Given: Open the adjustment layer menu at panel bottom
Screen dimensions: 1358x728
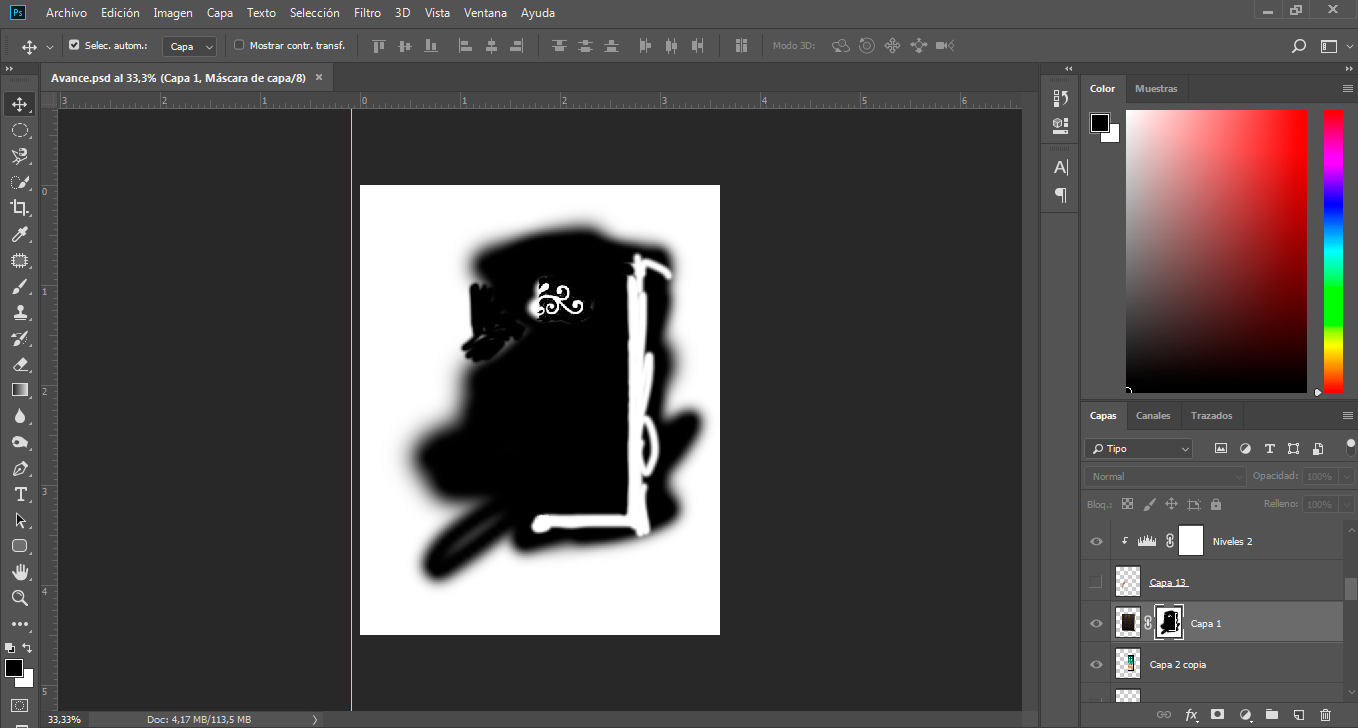Looking at the screenshot, I should pyautogui.click(x=1246, y=715).
